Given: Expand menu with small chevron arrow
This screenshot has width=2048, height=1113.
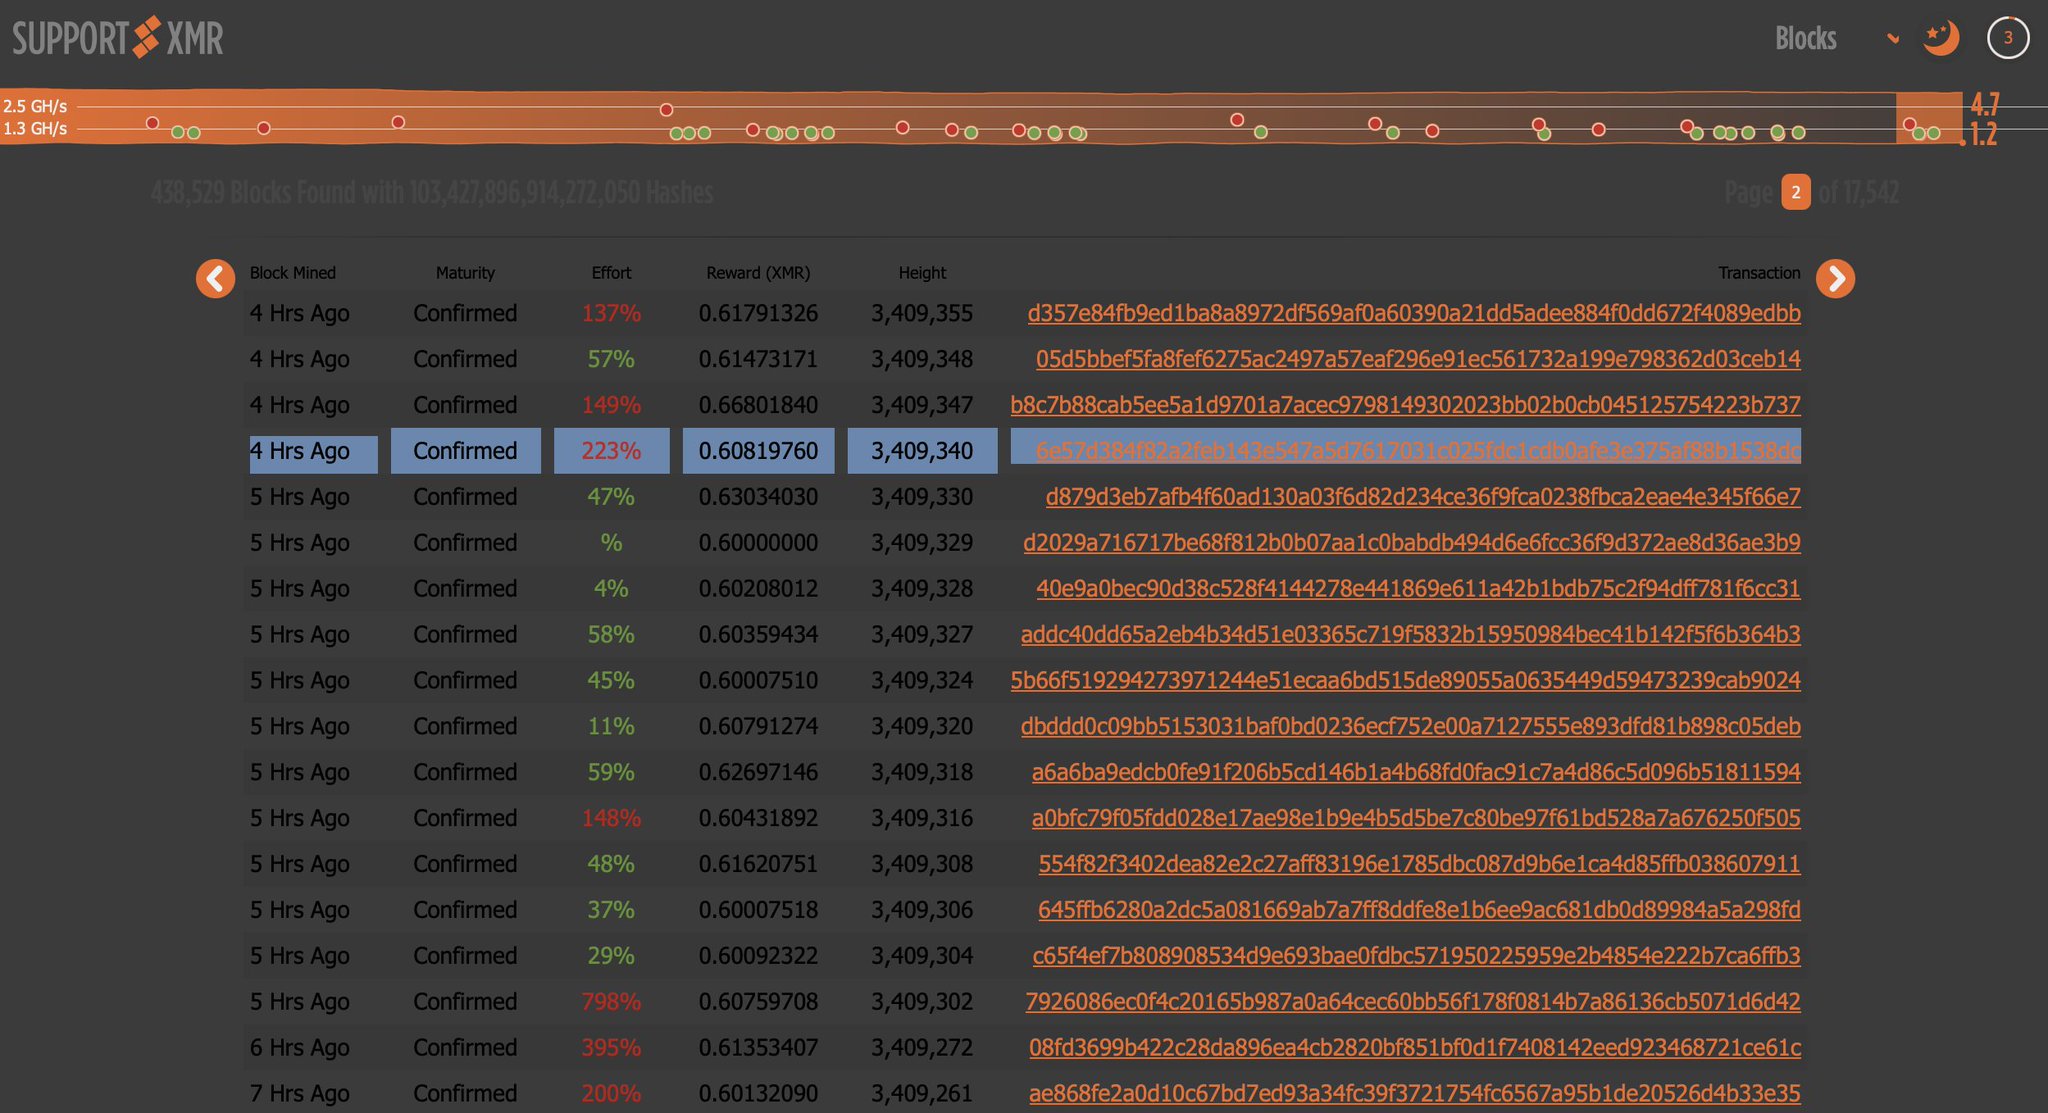Looking at the screenshot, I should (1892, 39).
